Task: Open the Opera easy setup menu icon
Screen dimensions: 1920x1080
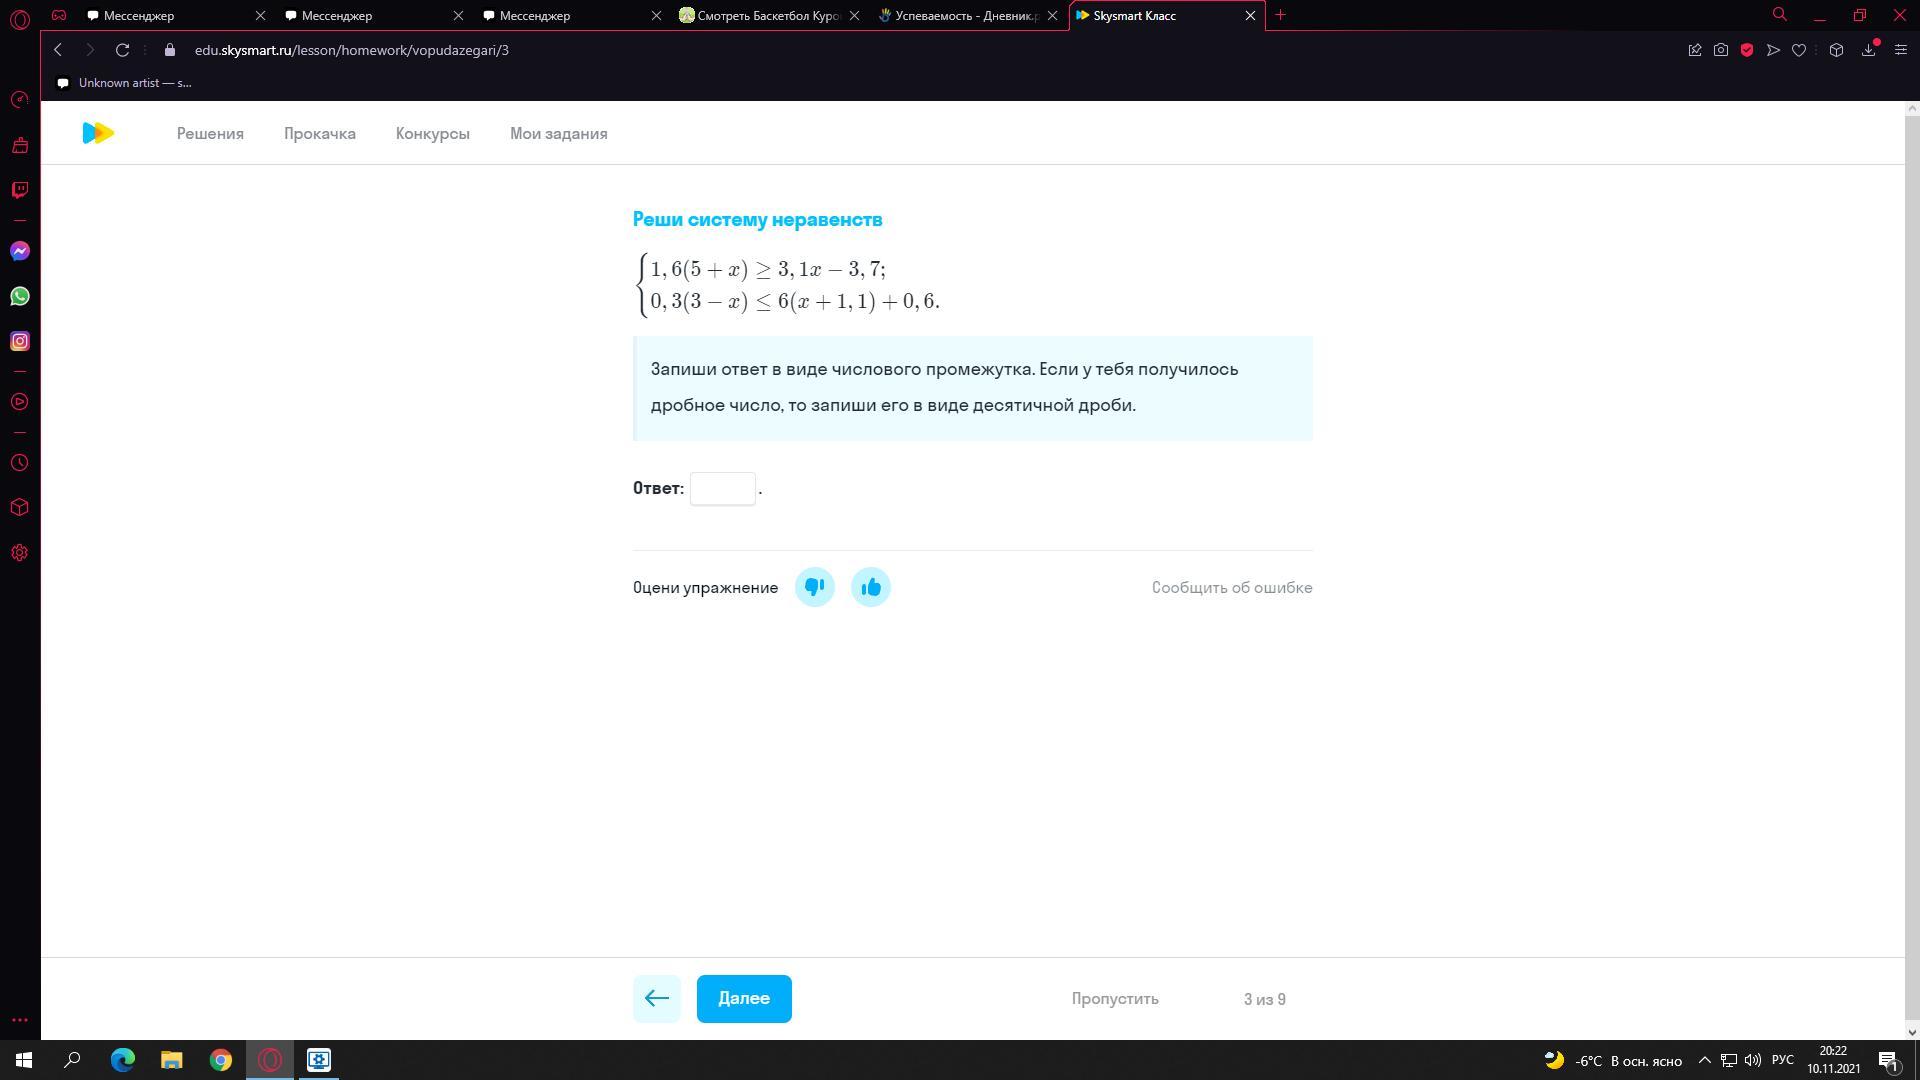Action: tap(1900, 50)
